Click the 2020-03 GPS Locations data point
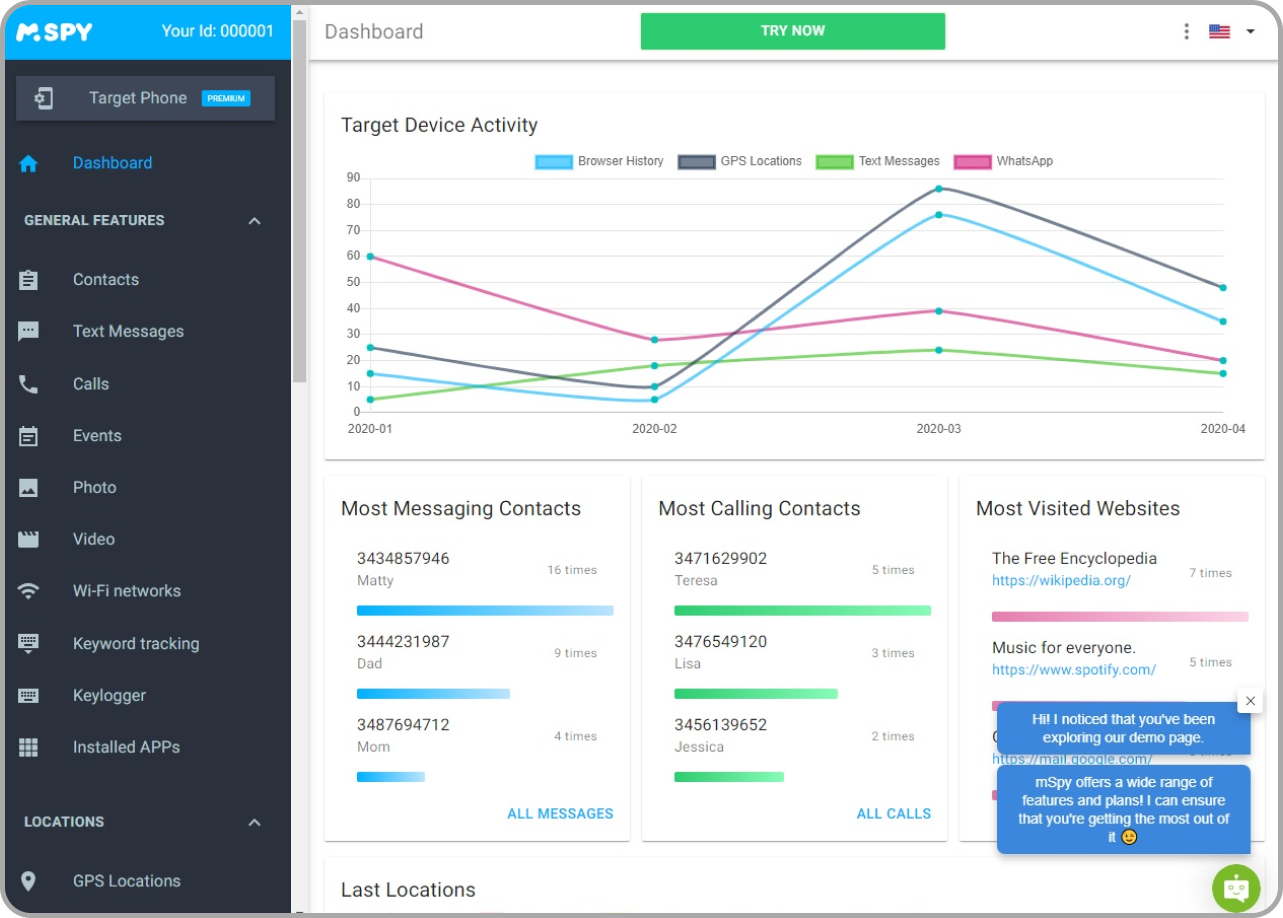1283x918 pixels. tap(939, 188)
